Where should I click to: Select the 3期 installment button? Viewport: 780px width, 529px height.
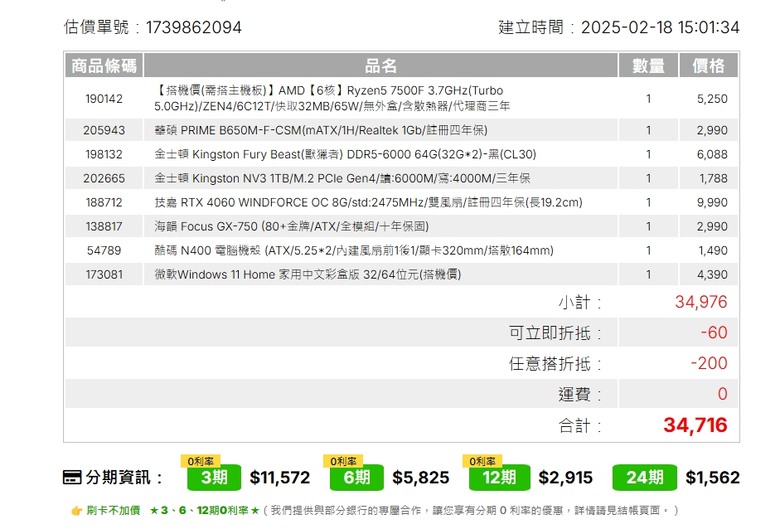(214, 477)
